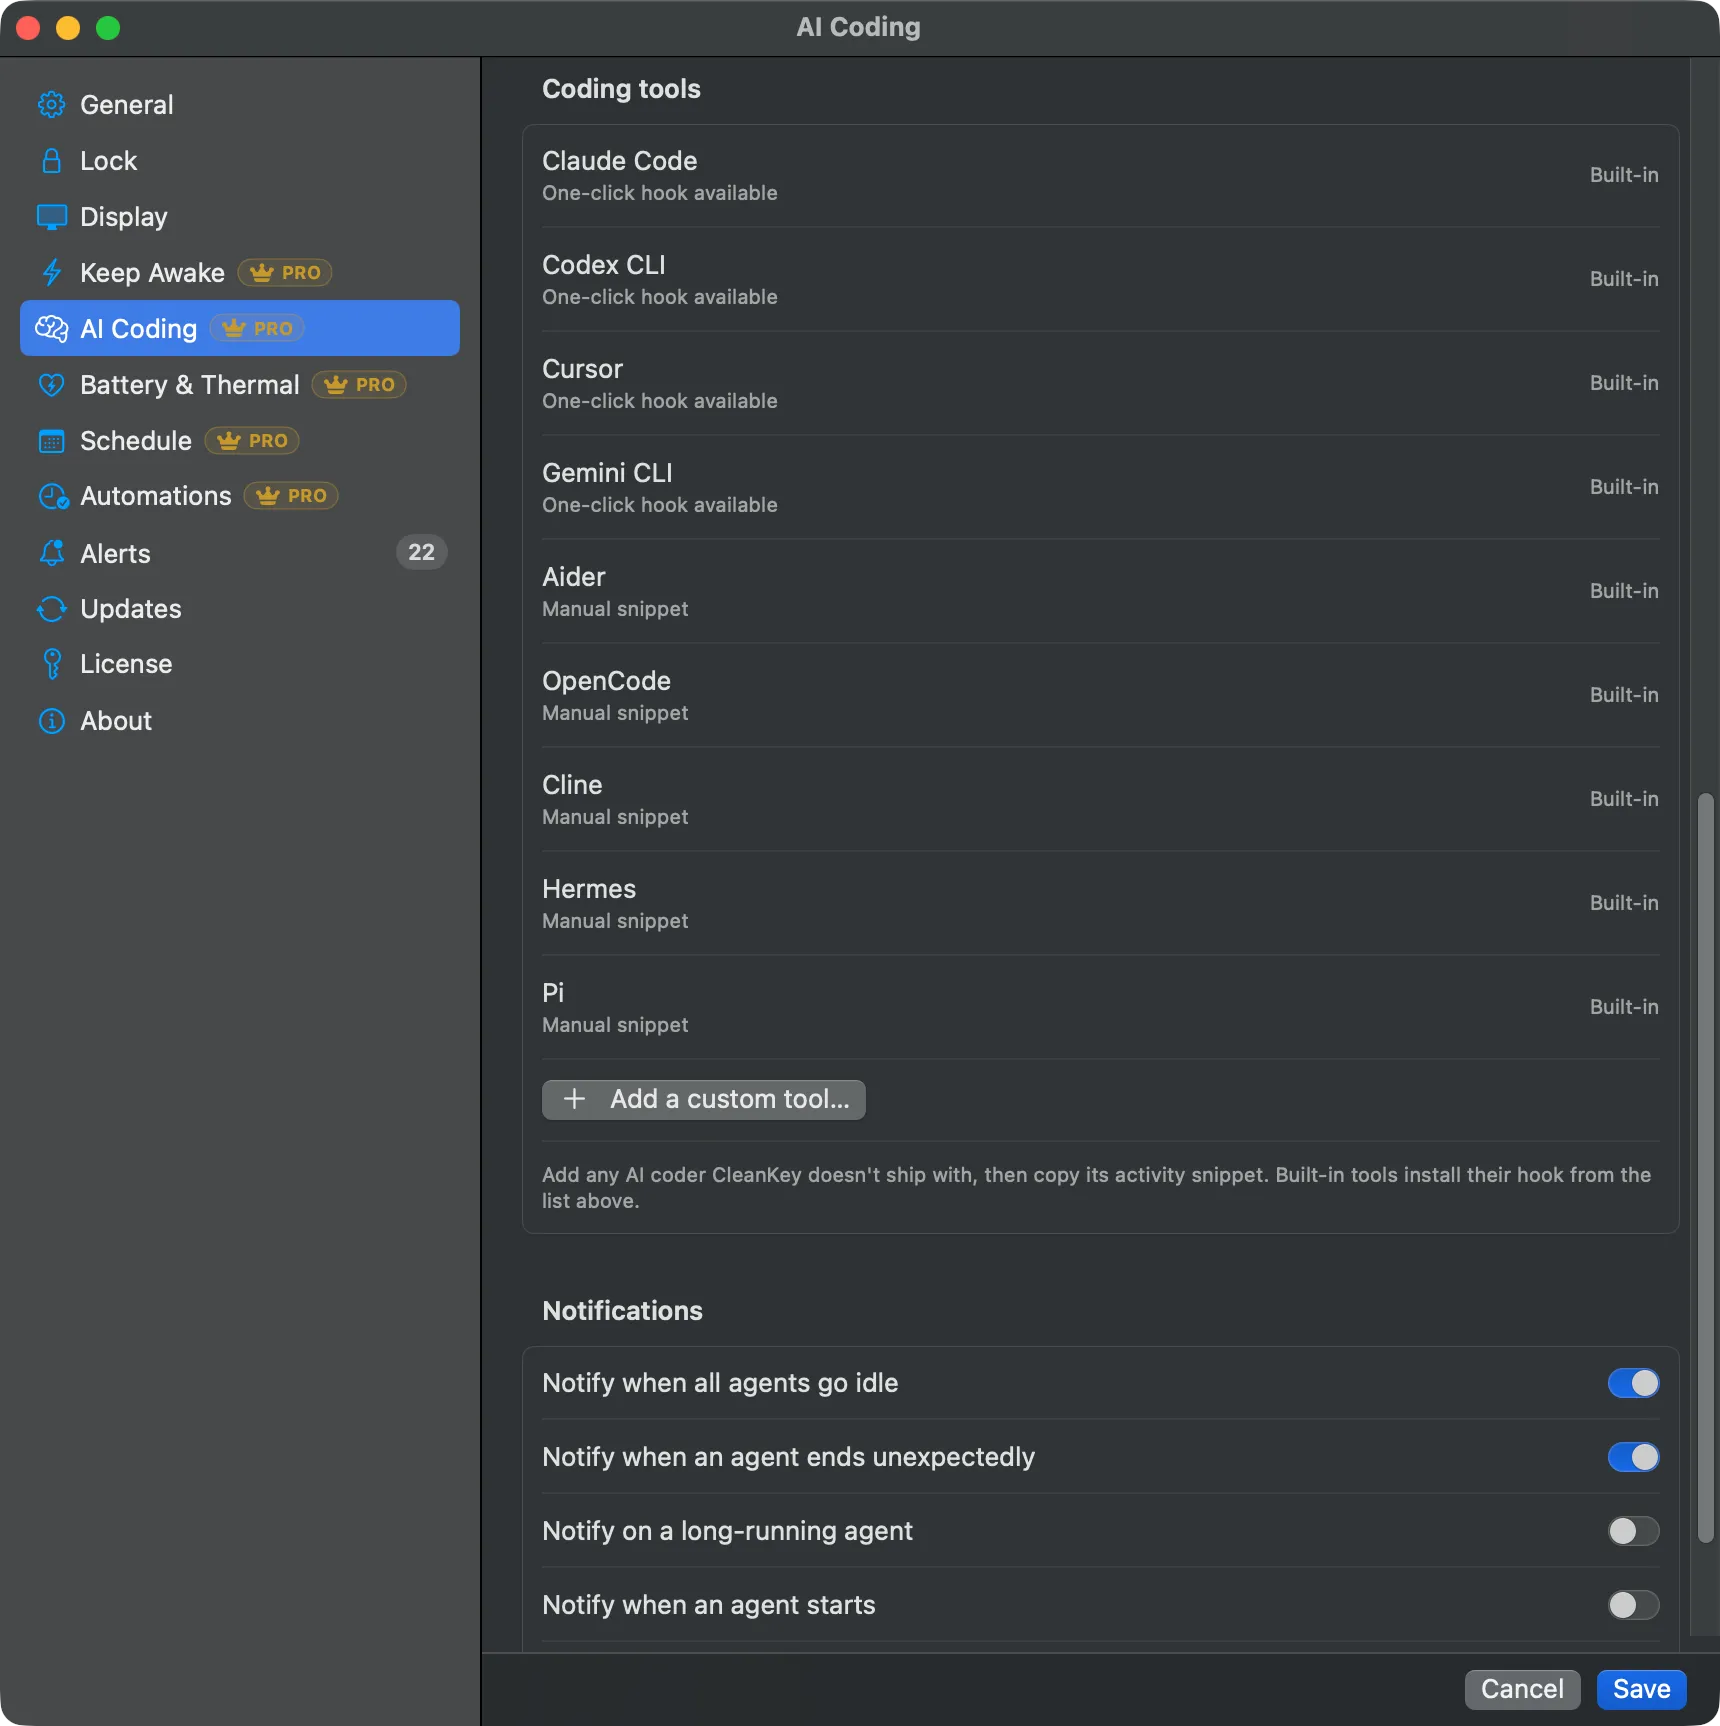Image resolution: width=1720 pixels, height=1726 pixels.
Task: Click the Built-in label for Pi
Action: pyautogui.click(x=1624, y=1007)
